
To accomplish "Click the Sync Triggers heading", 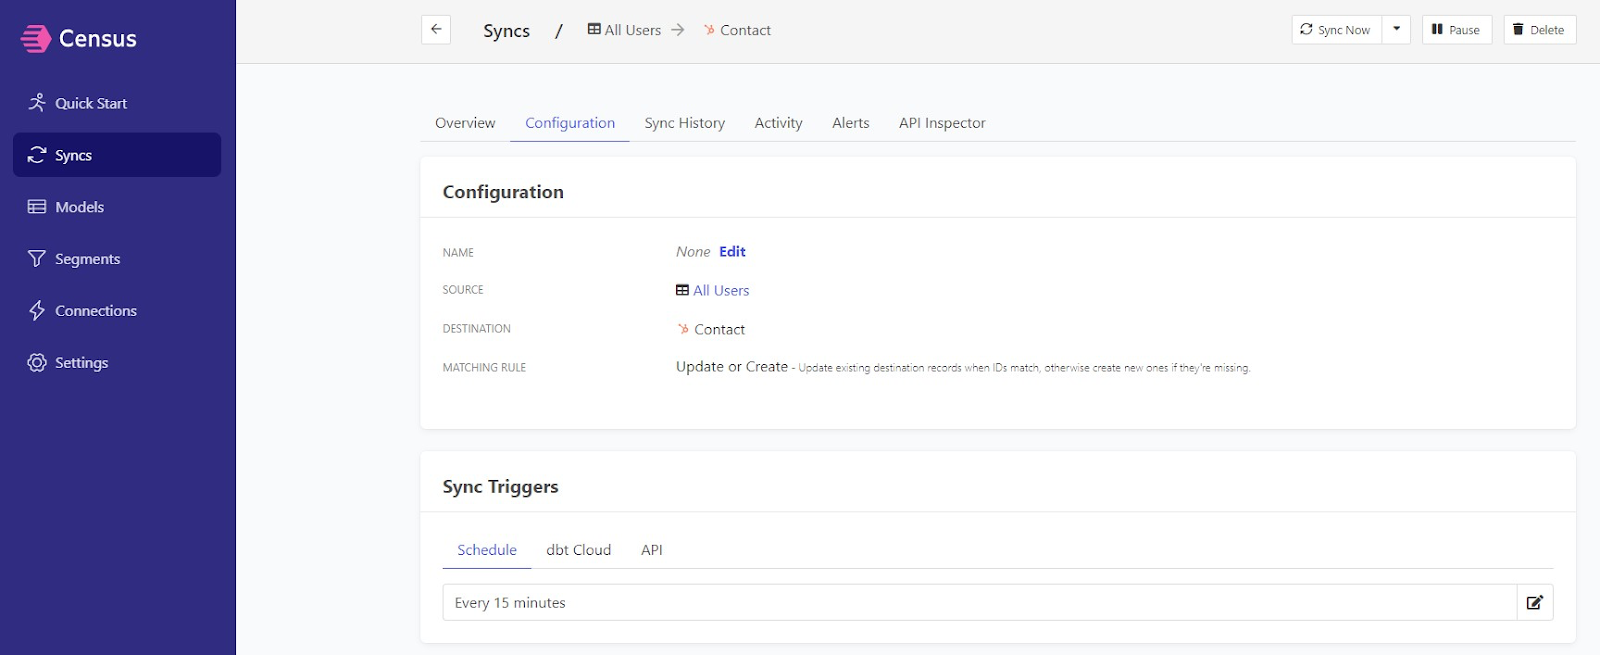I will [x=500, y=487].
